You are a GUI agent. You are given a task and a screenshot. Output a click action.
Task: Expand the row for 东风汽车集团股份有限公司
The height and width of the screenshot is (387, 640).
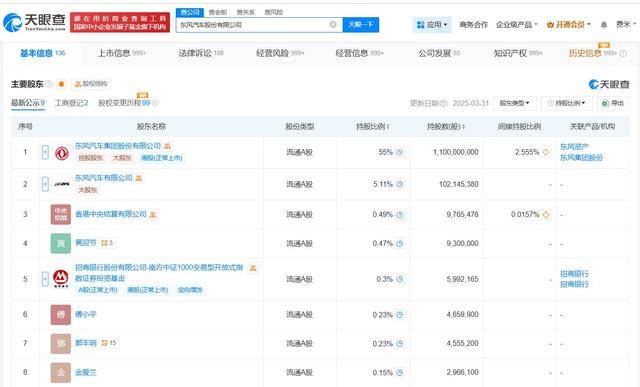click(x=45, y=152)
